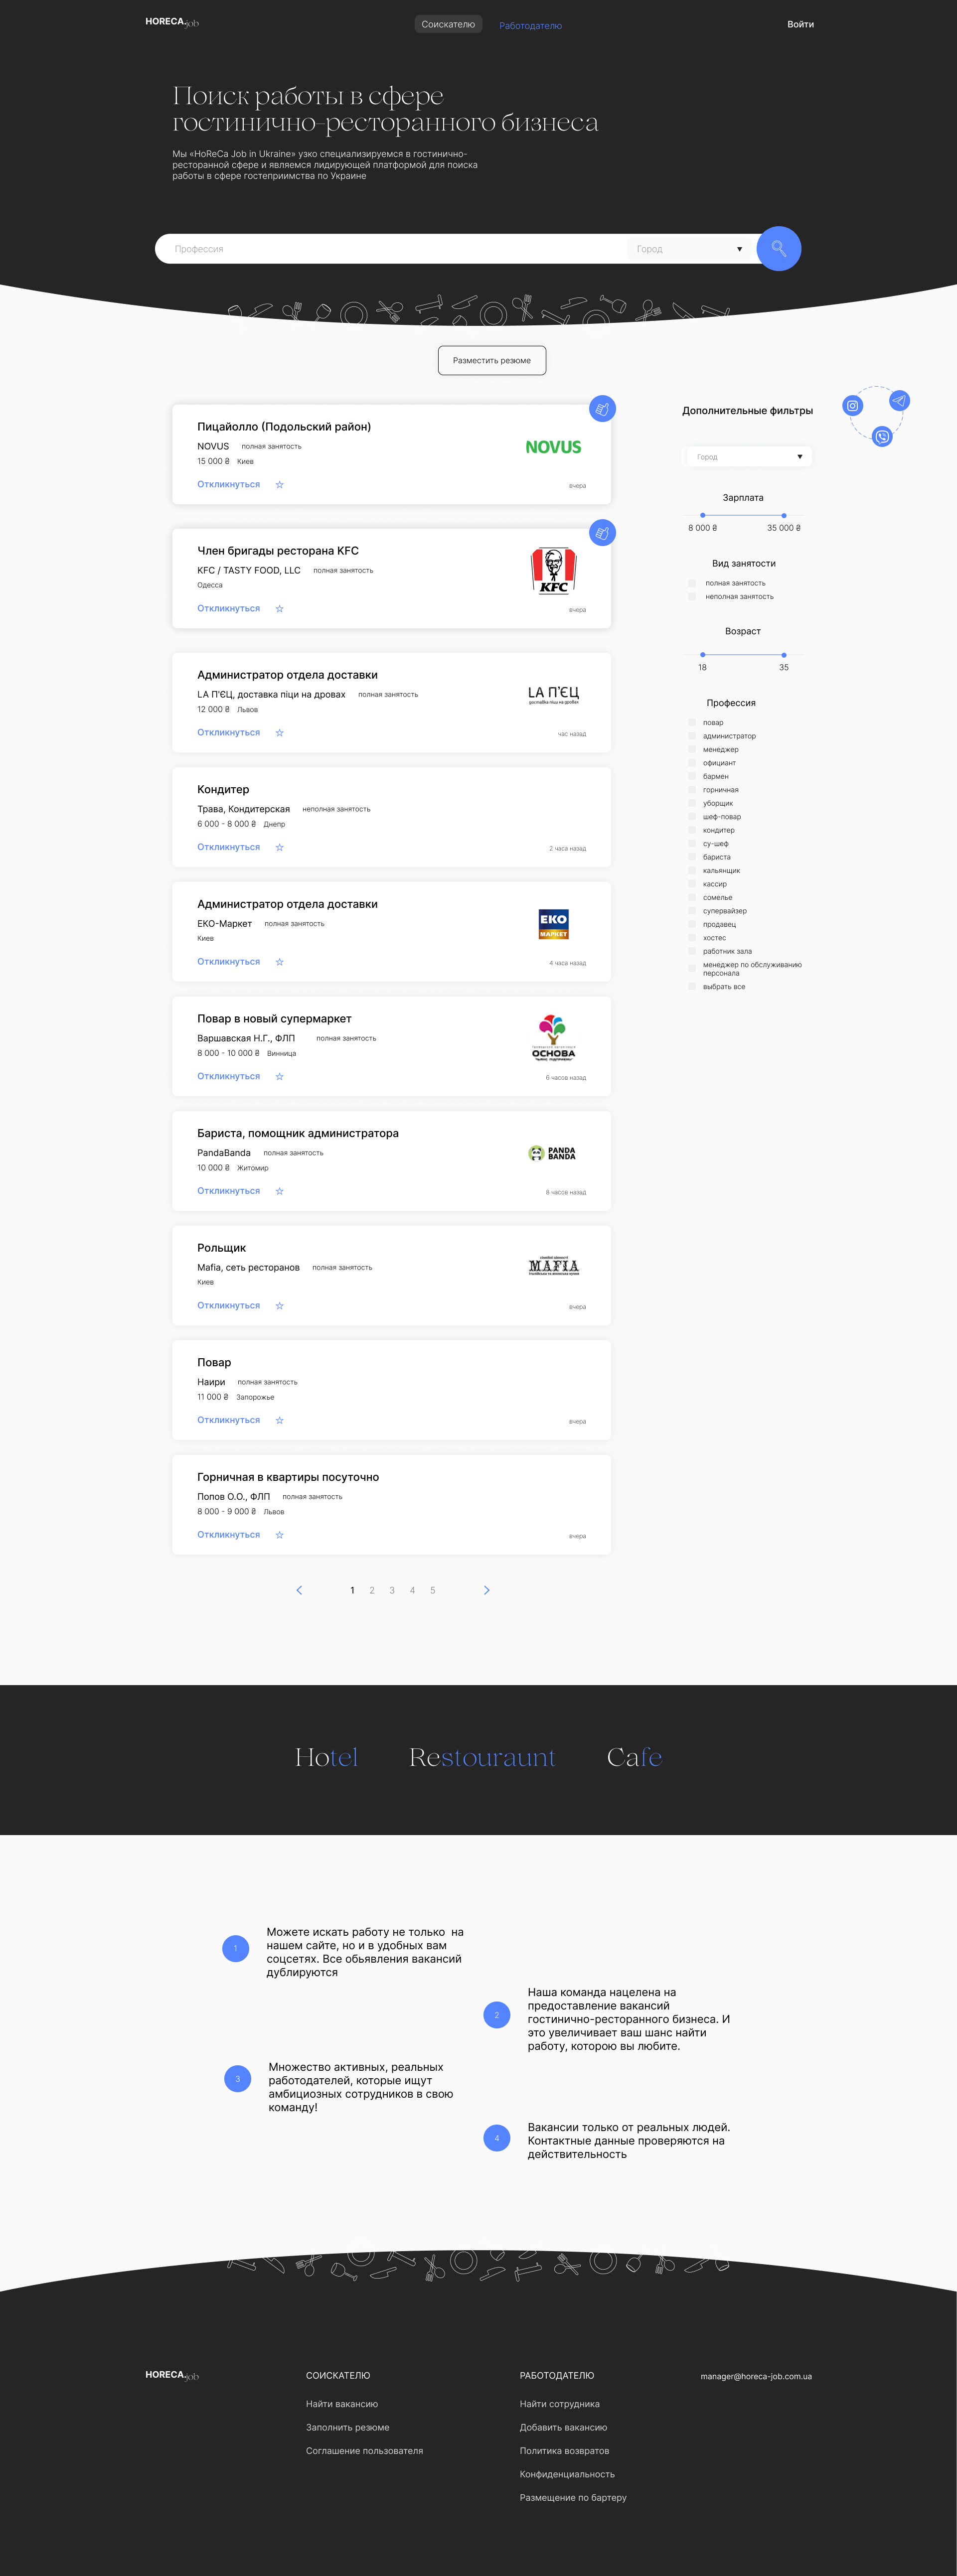Star the Бариста, помощник администратора vacancy
Image resolution: width=957 pixels, height=2576 pixels.
279,1191
